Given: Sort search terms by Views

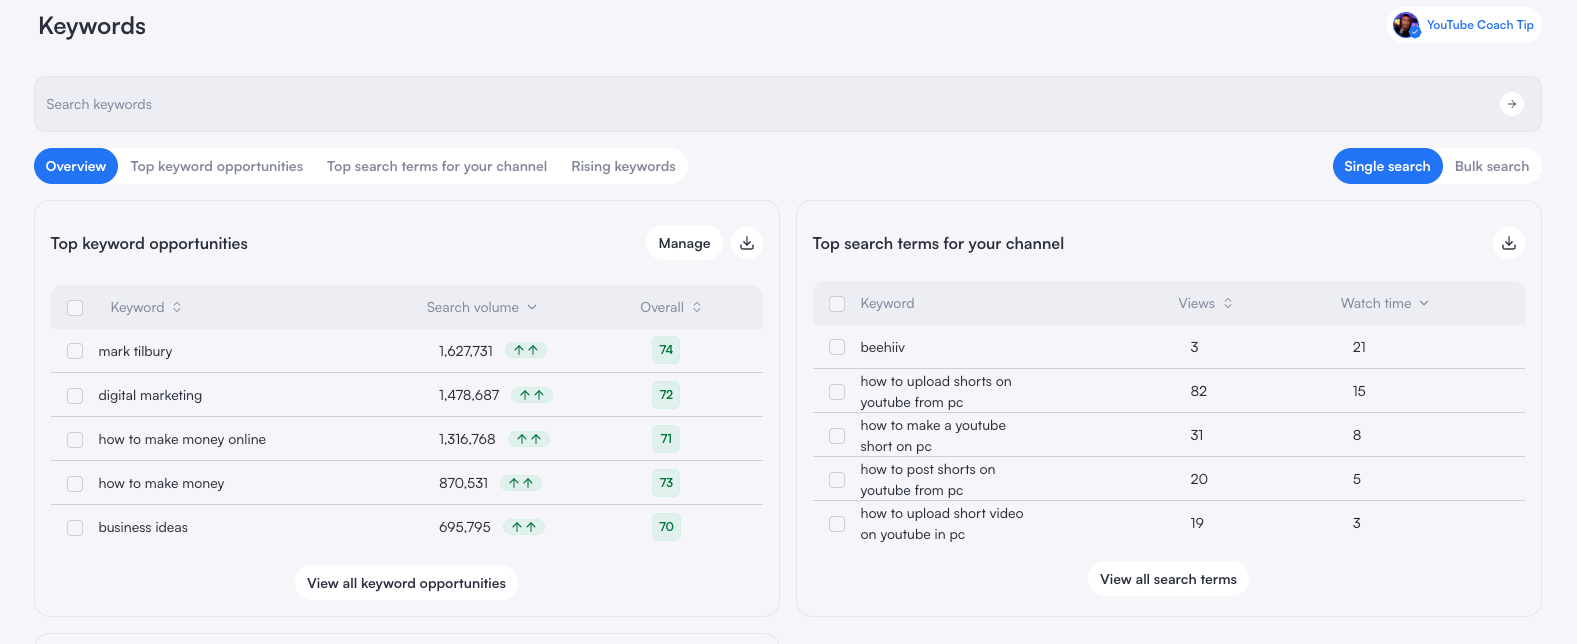Looking at the screenshot, I should pos(1205,303).
